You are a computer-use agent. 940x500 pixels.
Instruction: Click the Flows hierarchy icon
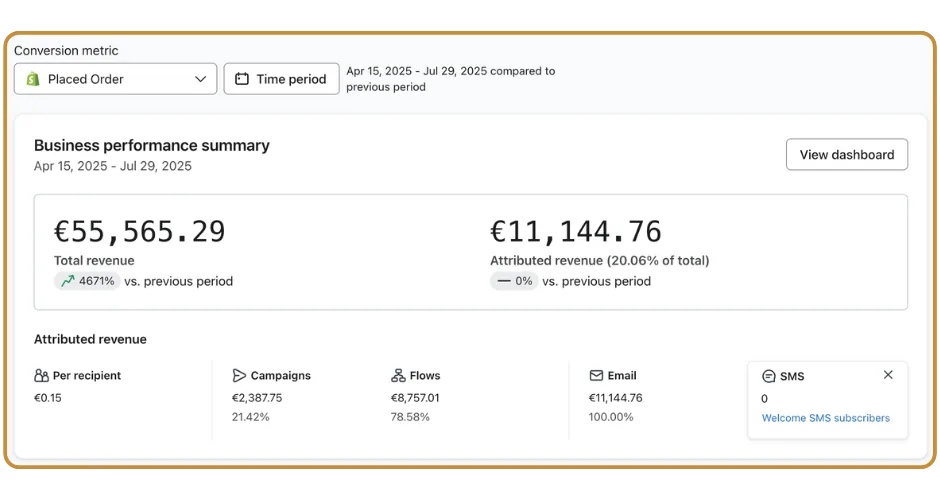click(x=398, y=376)
